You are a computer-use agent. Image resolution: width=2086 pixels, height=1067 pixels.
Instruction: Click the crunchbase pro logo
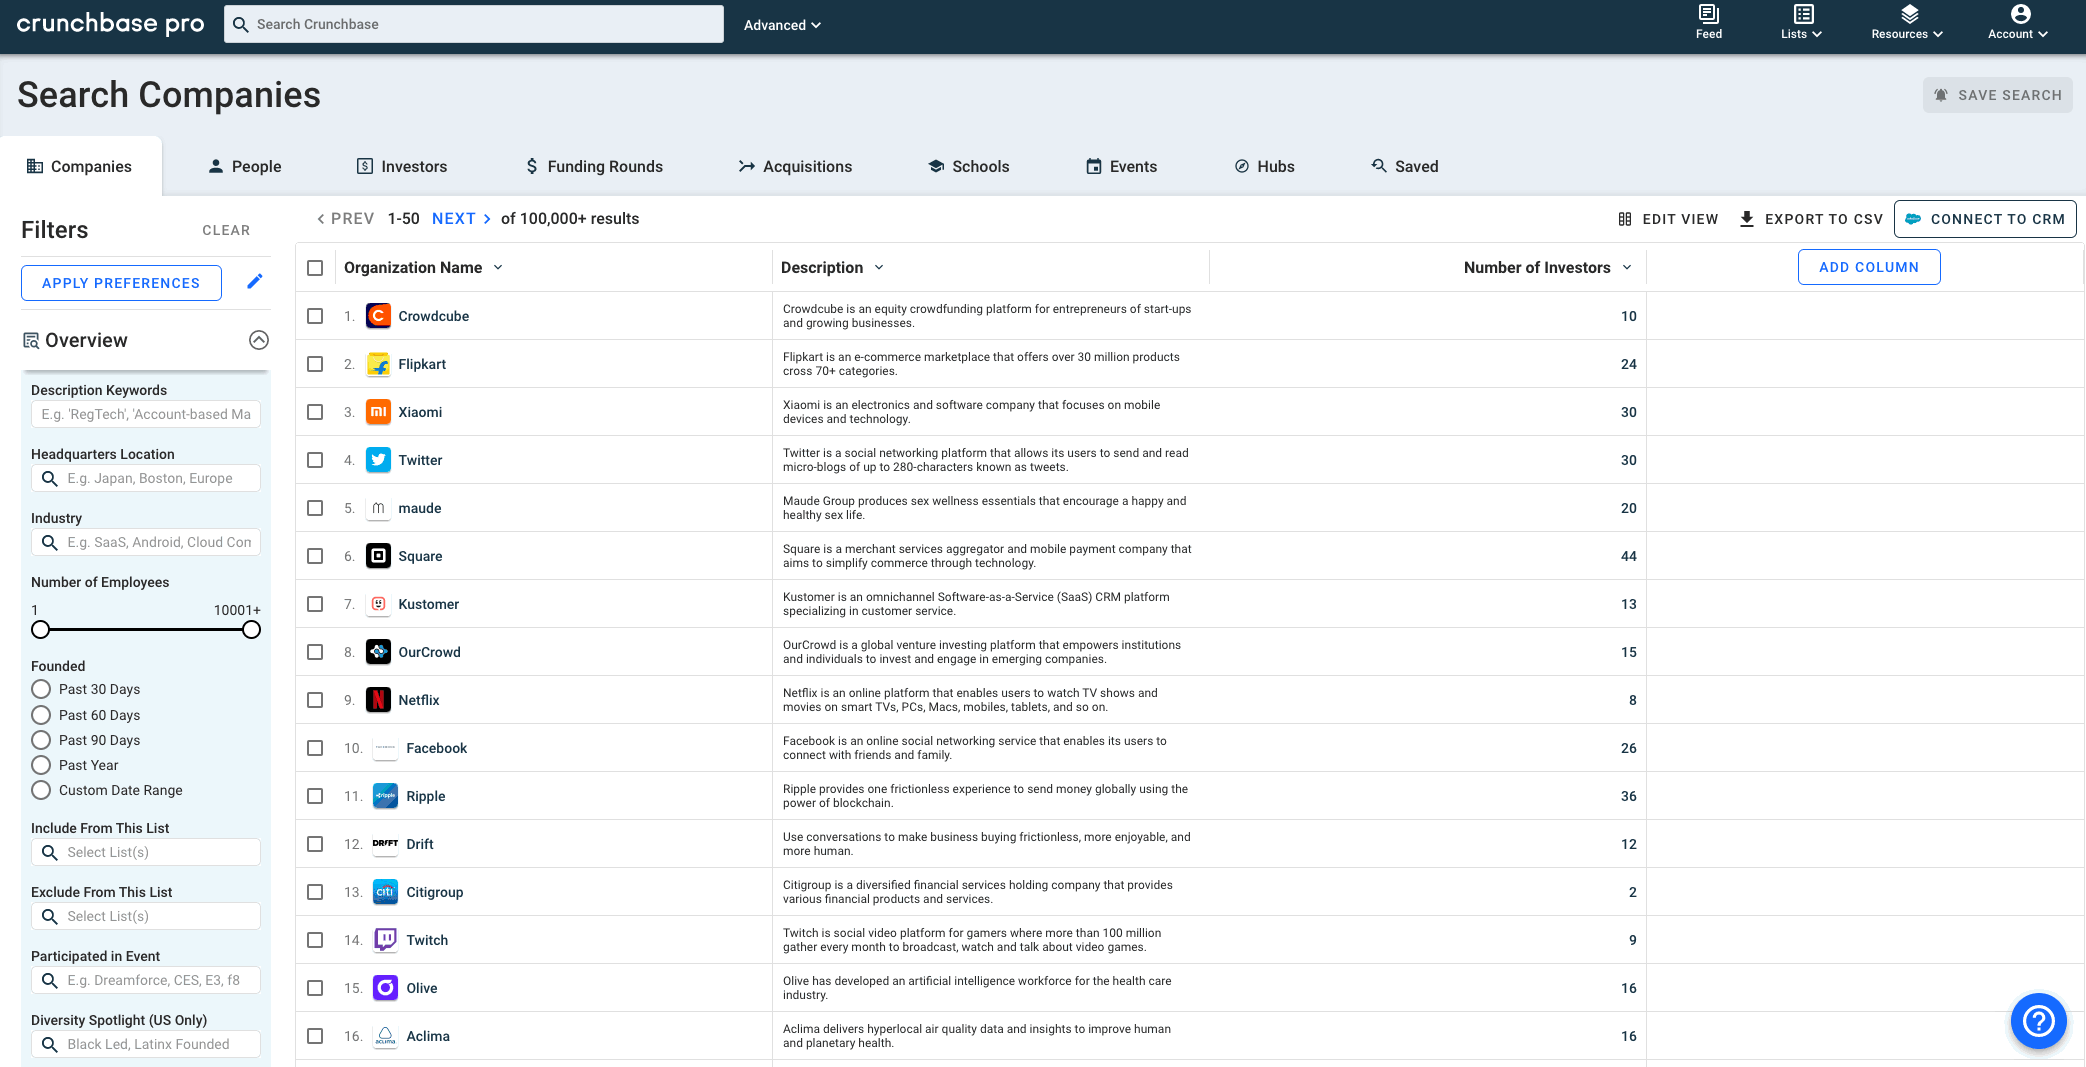pyautogui.click(x=110, y=23)
